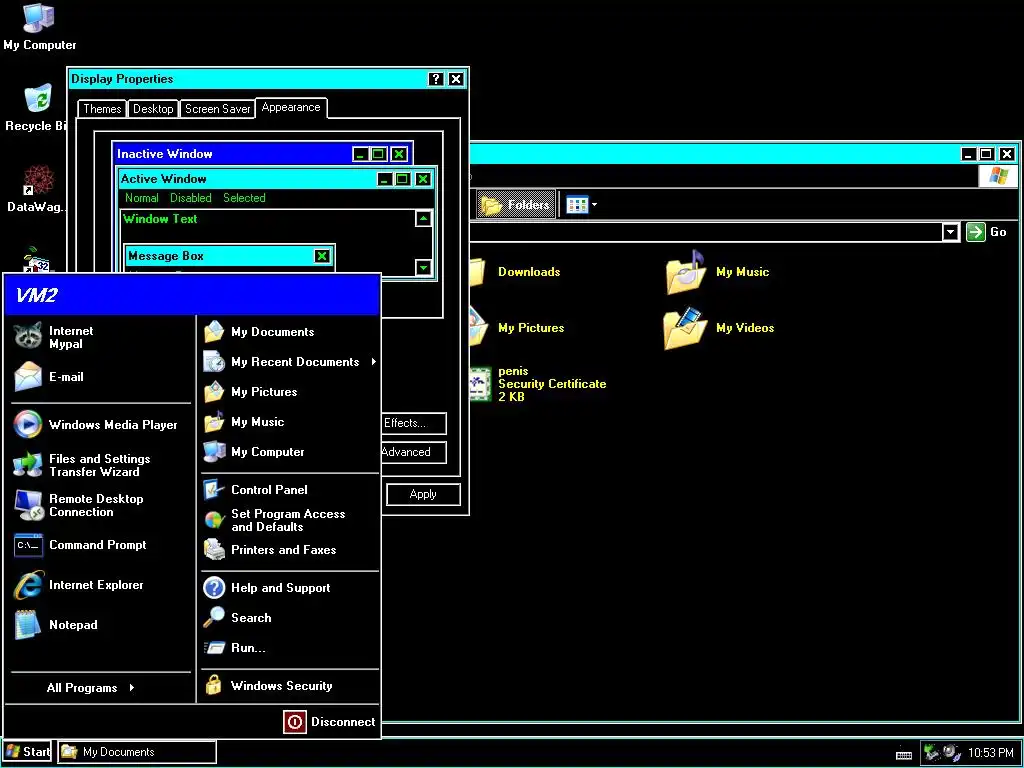Select the Appearance tab

point(291,108)
